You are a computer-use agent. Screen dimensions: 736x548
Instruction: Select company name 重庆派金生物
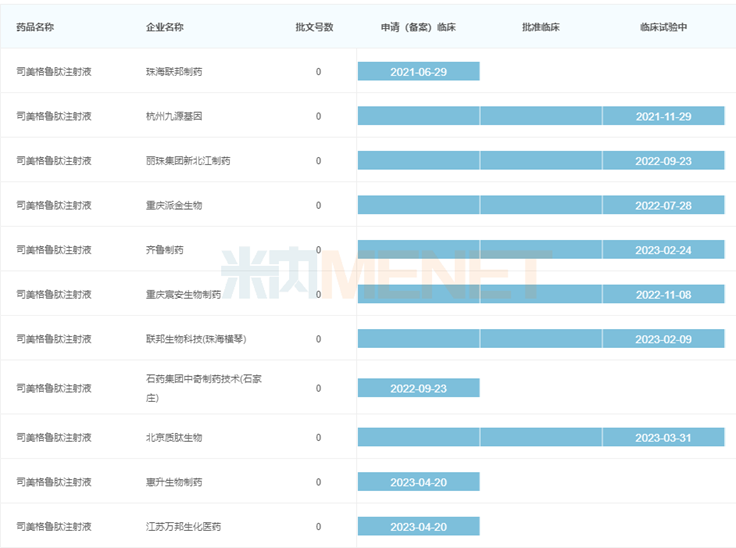[174, 205]
